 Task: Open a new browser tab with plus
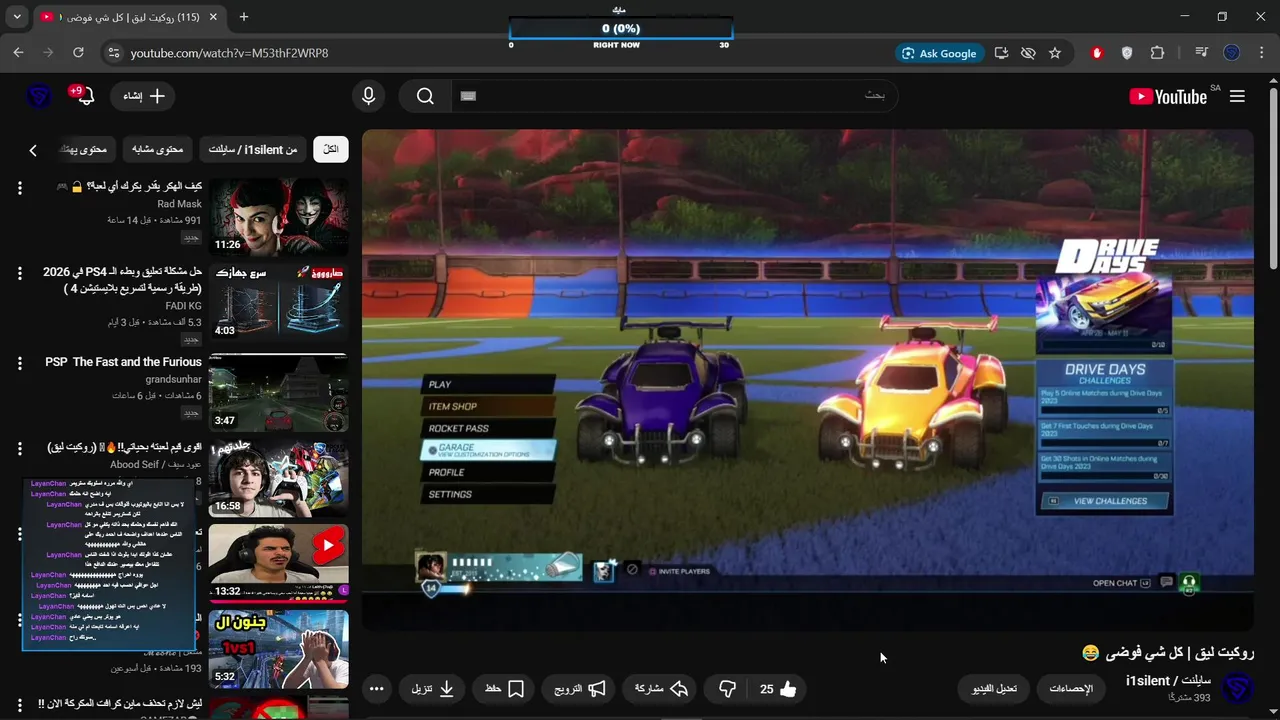[x=244, y=17]
